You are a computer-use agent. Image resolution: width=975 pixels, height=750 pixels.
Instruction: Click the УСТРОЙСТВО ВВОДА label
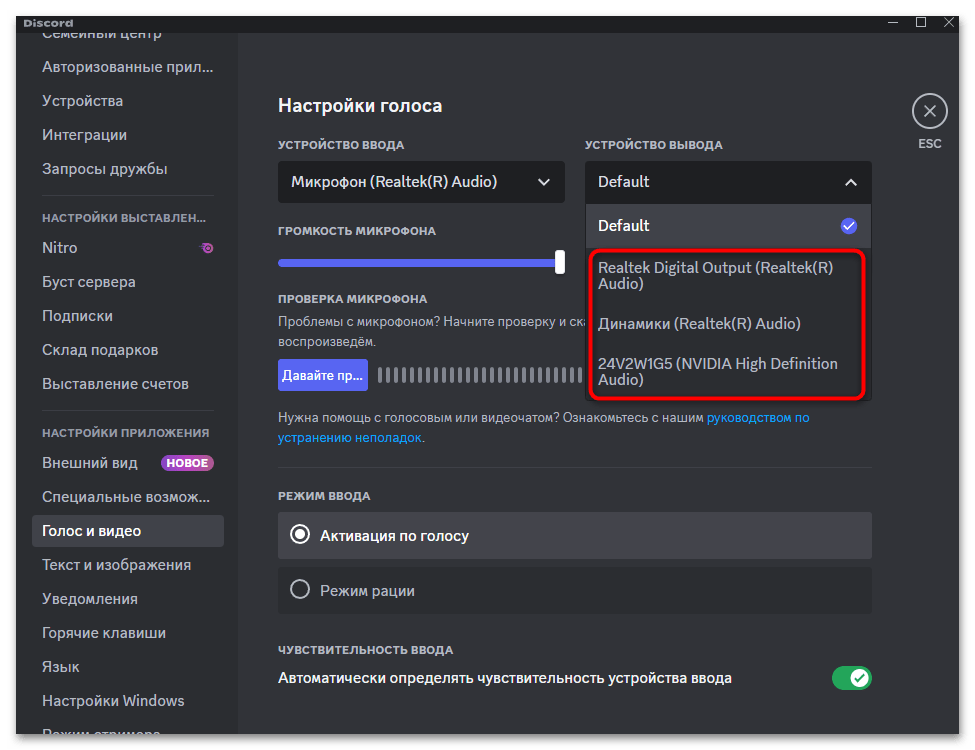(x=341, y=145)
